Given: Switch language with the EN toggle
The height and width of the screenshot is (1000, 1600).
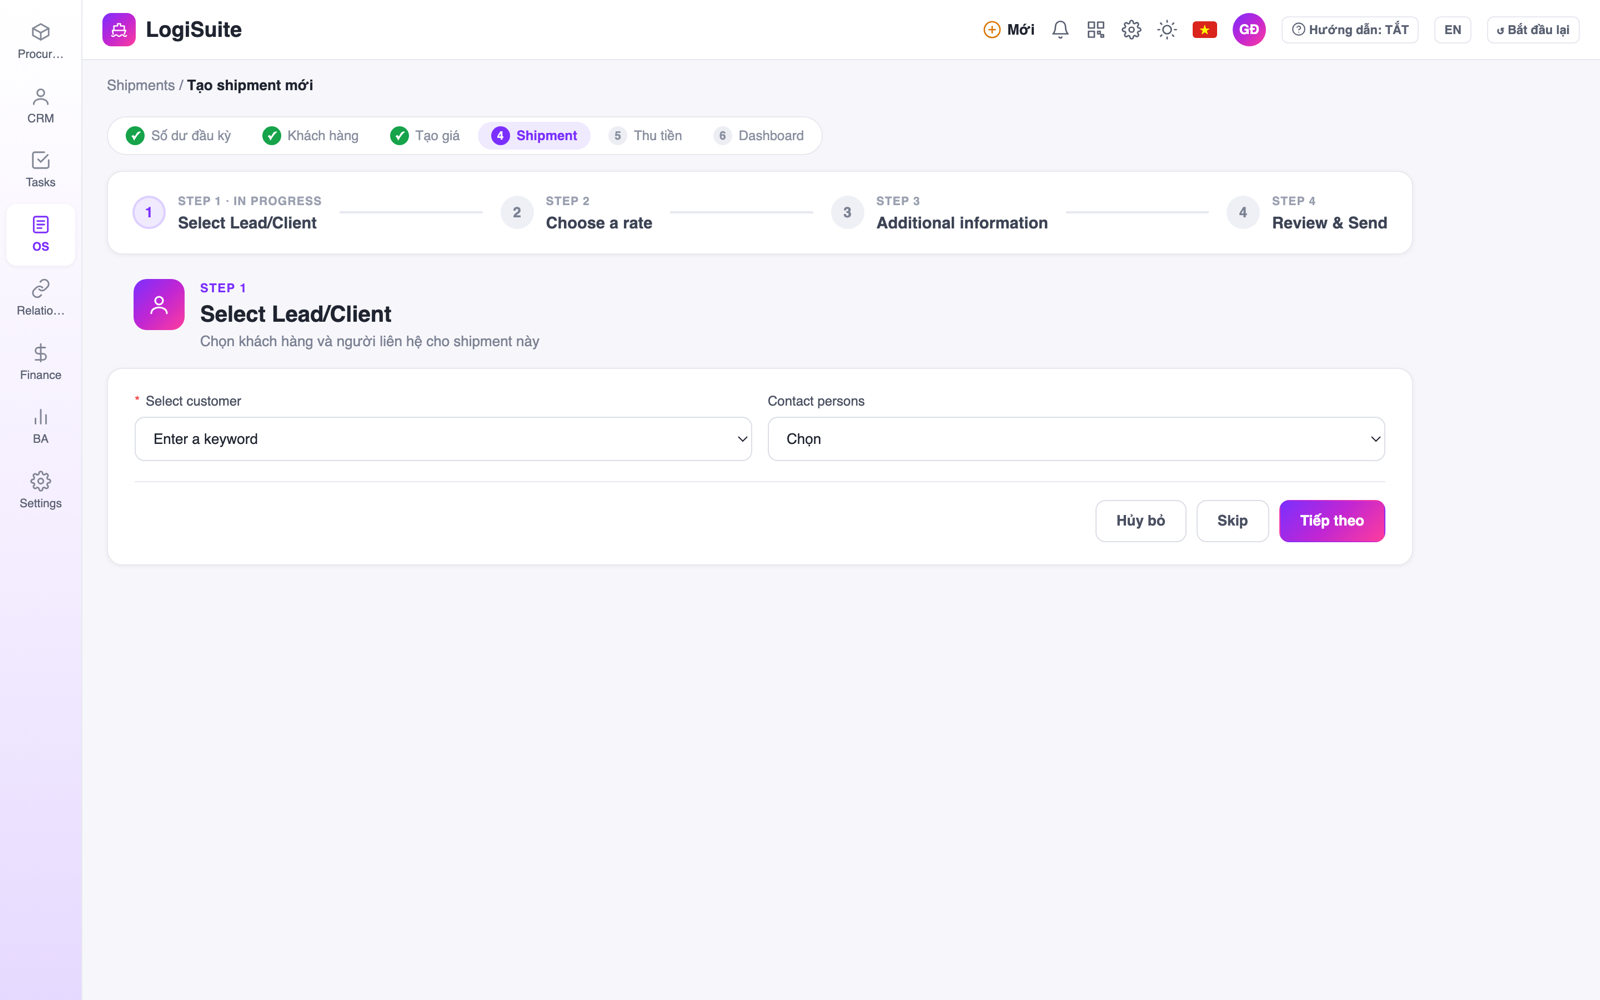Looking at the screenshot, I should coord(1452,30).
